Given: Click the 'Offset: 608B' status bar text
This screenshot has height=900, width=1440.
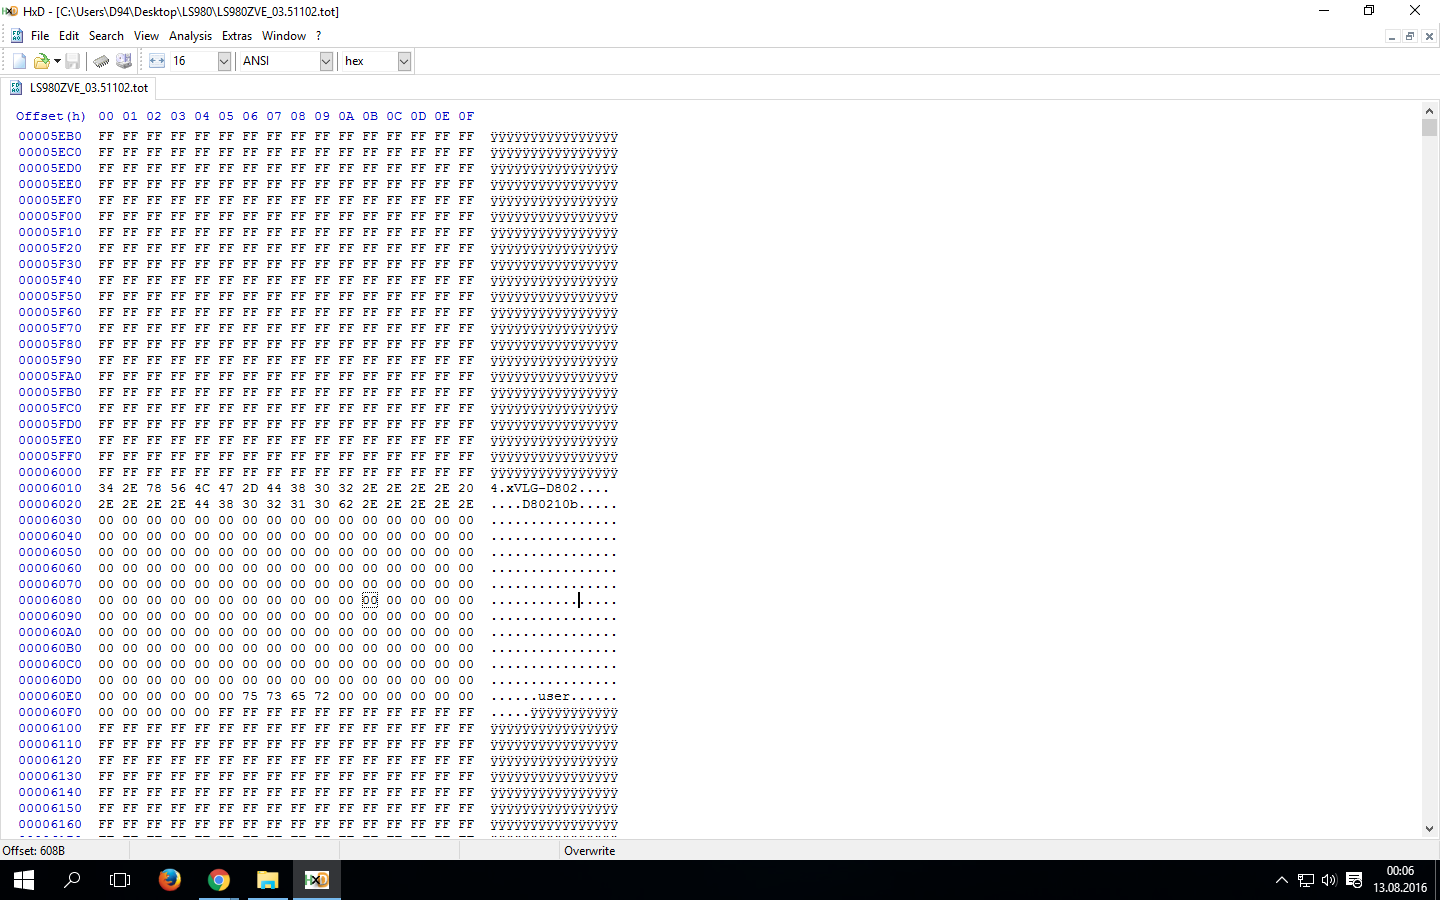Looking at the screenshot, I should [x=34, y=851].
